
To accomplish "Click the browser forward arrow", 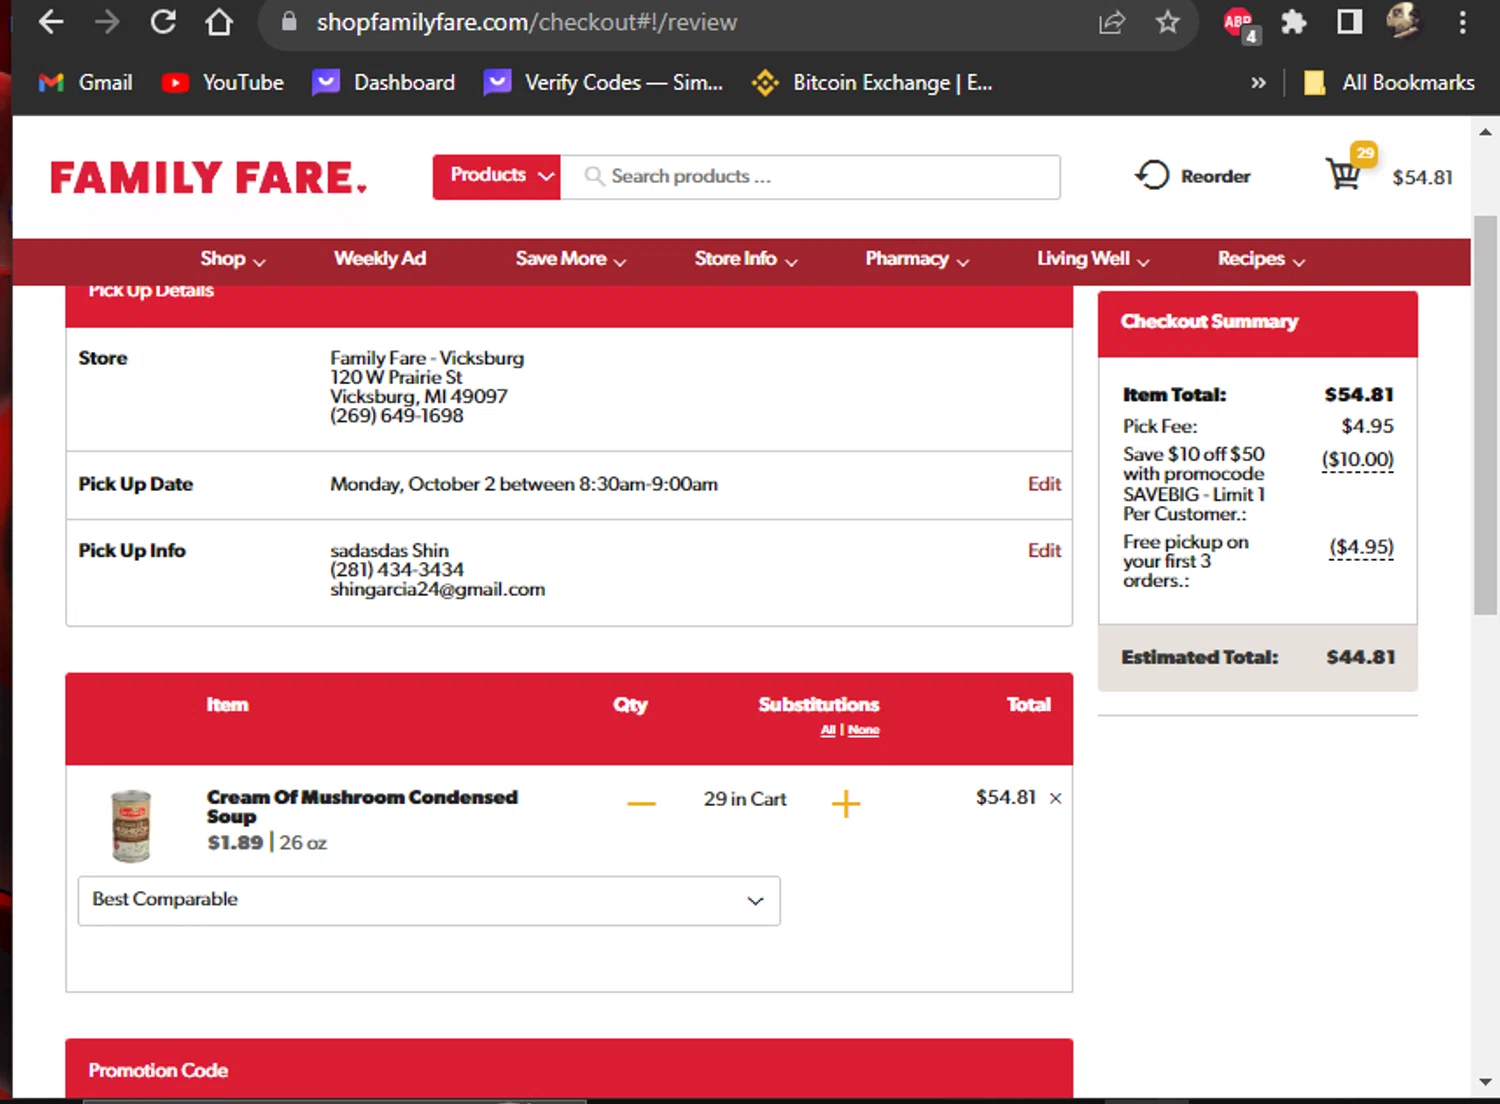I will click(x=106, y=22).
